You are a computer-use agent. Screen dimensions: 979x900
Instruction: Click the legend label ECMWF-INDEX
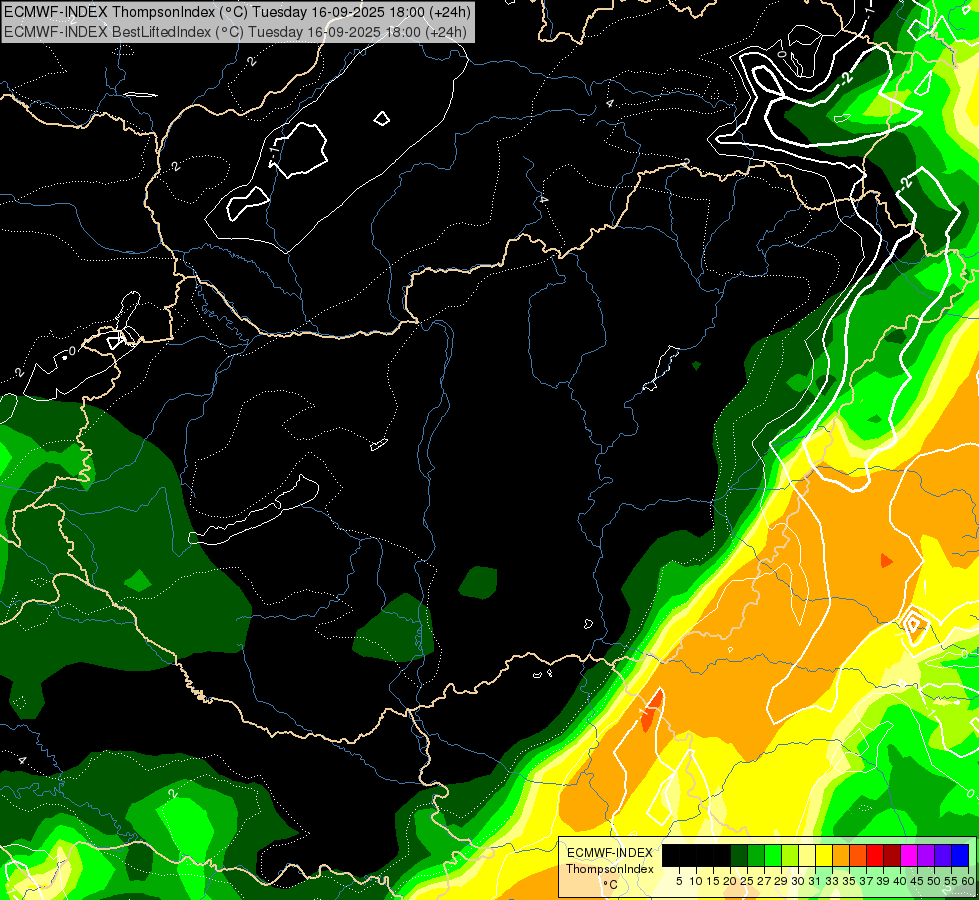click(x=610, y=853)
